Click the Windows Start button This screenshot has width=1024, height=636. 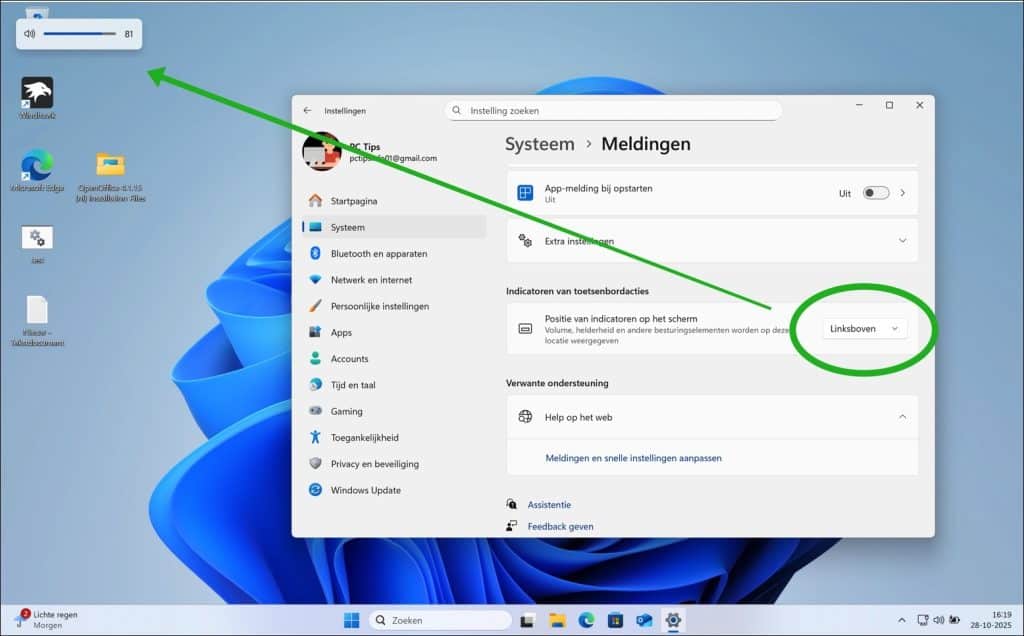352,620
